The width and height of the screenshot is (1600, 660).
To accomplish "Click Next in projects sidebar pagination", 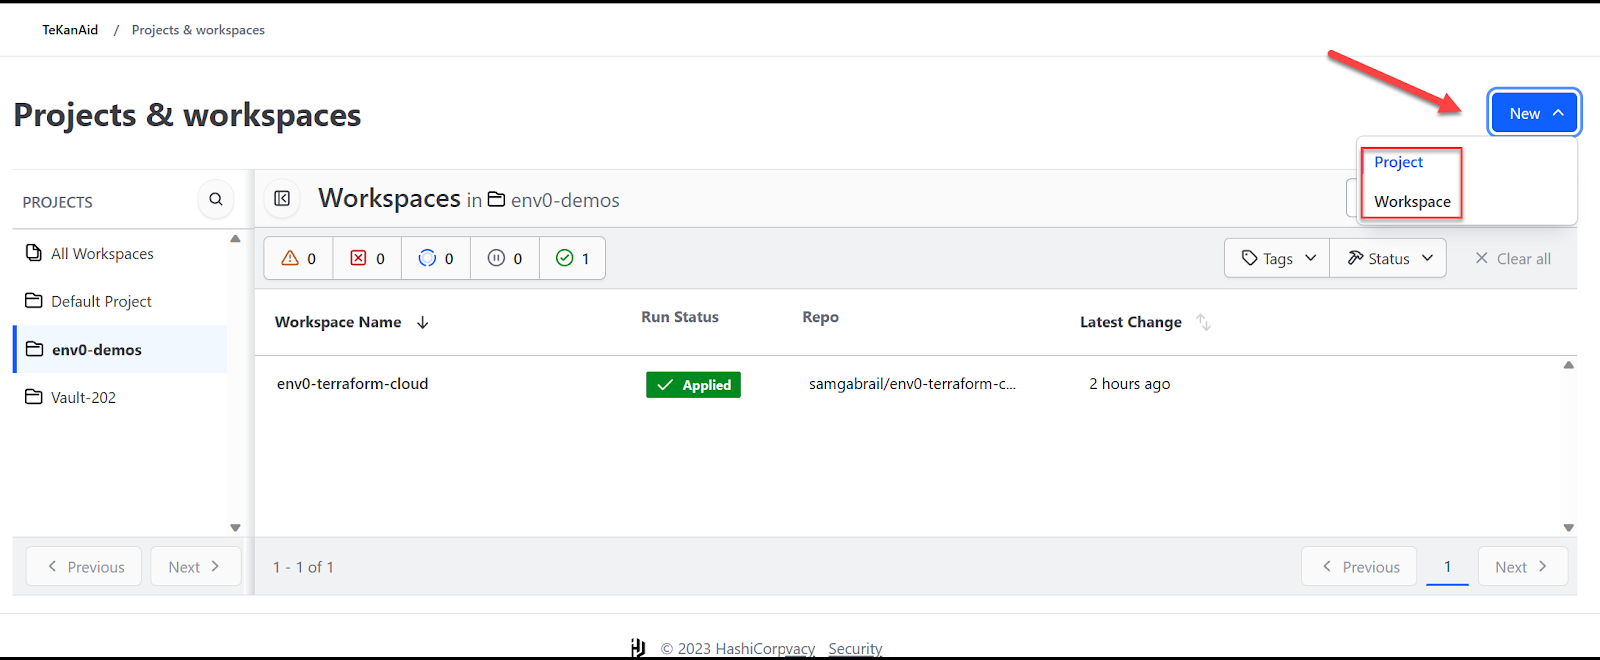I will 196,566.
